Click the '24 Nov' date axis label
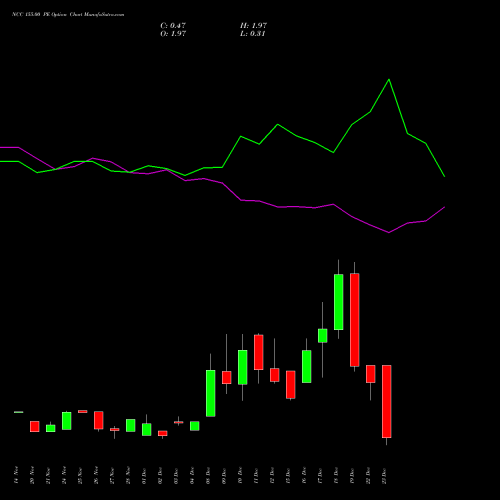This screenshot has width=500, height=500. [64, 475]
